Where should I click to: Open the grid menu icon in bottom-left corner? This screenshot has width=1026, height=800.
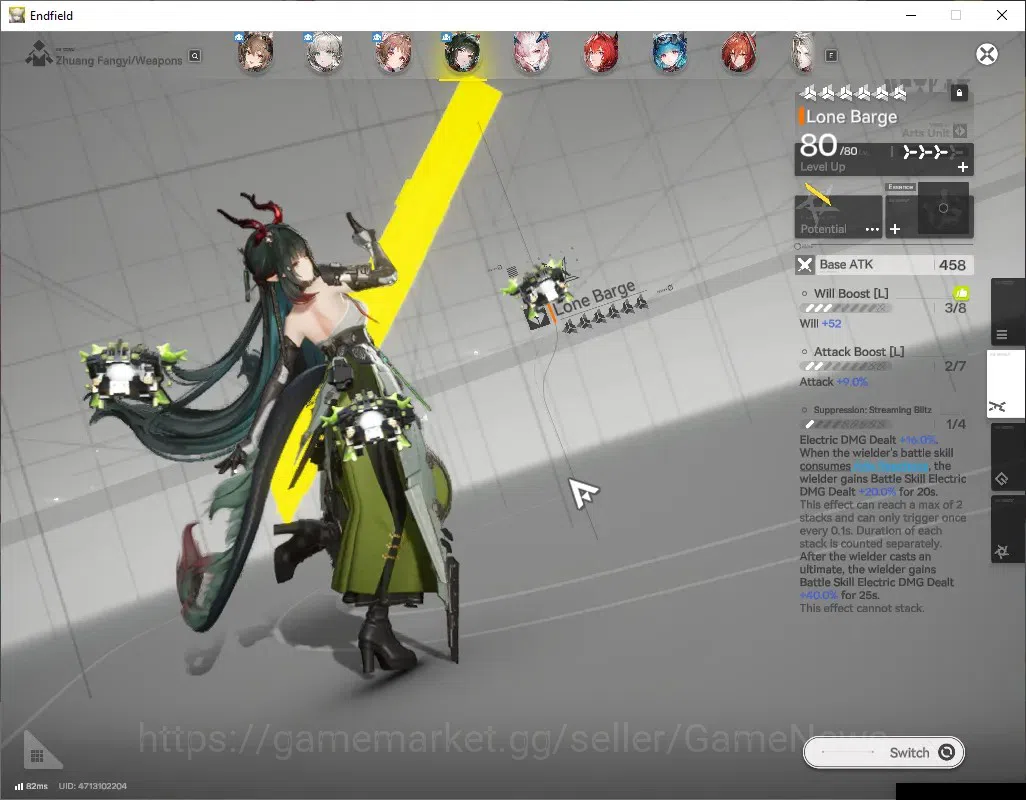[x=38, y=756]
